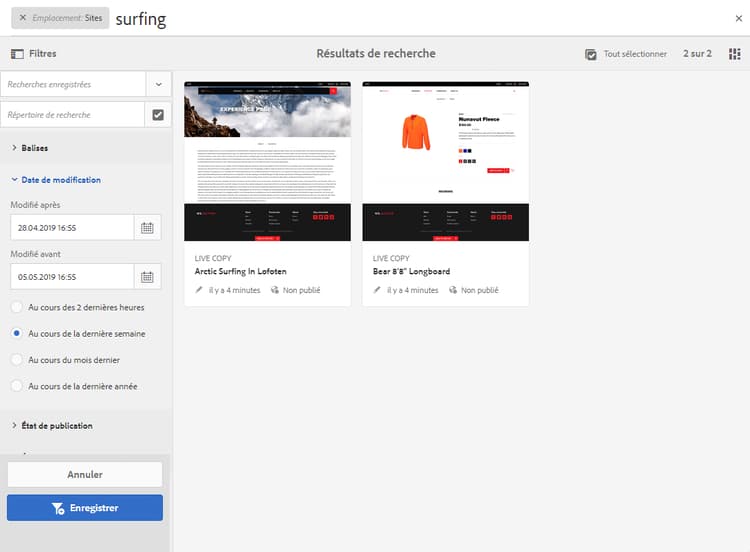Expand the Balises section

(30, 148)
